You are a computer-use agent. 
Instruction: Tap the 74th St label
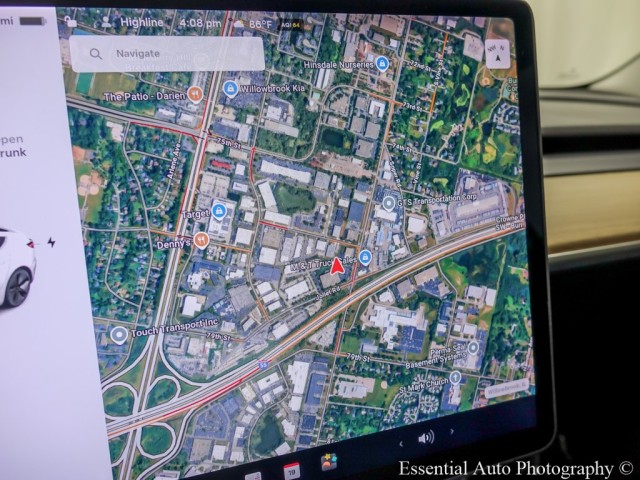point(402,146)
